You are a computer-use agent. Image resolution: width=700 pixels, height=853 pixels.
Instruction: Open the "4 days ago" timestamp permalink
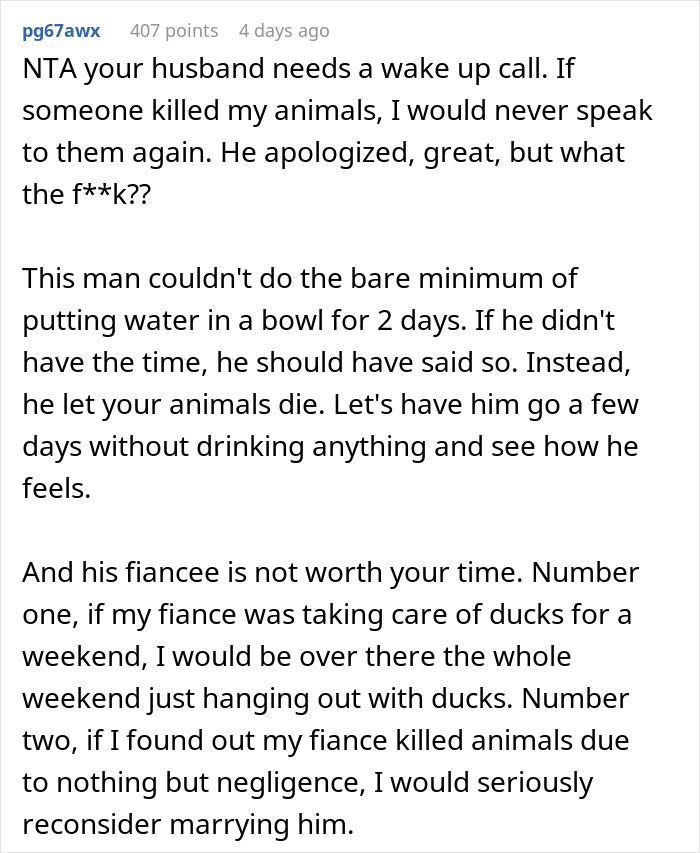click(283, 31)
